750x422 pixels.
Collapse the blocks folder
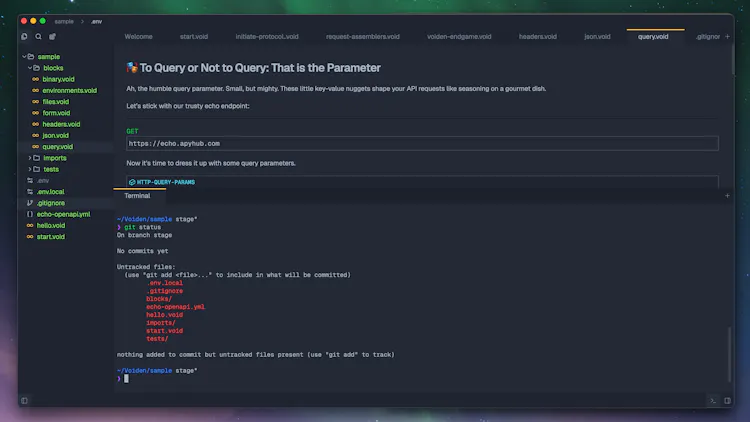(30, 68)
